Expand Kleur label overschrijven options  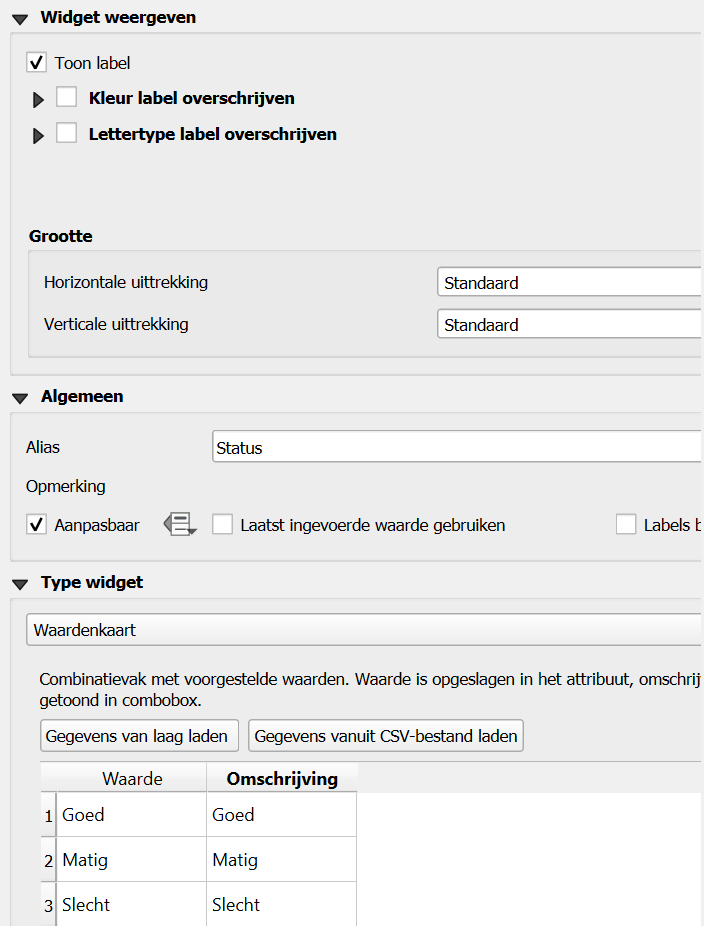(x=39, y=100)
